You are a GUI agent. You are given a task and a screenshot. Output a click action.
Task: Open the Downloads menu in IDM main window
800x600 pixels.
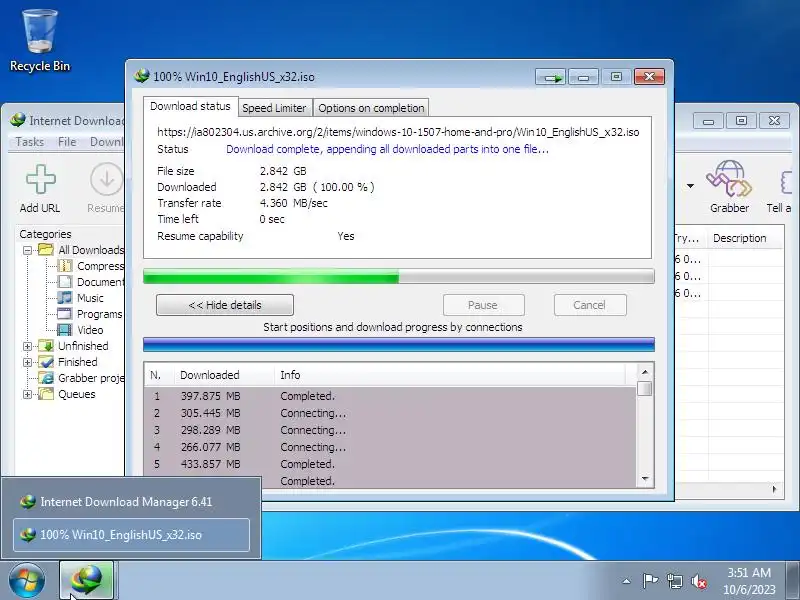(107, 142)
